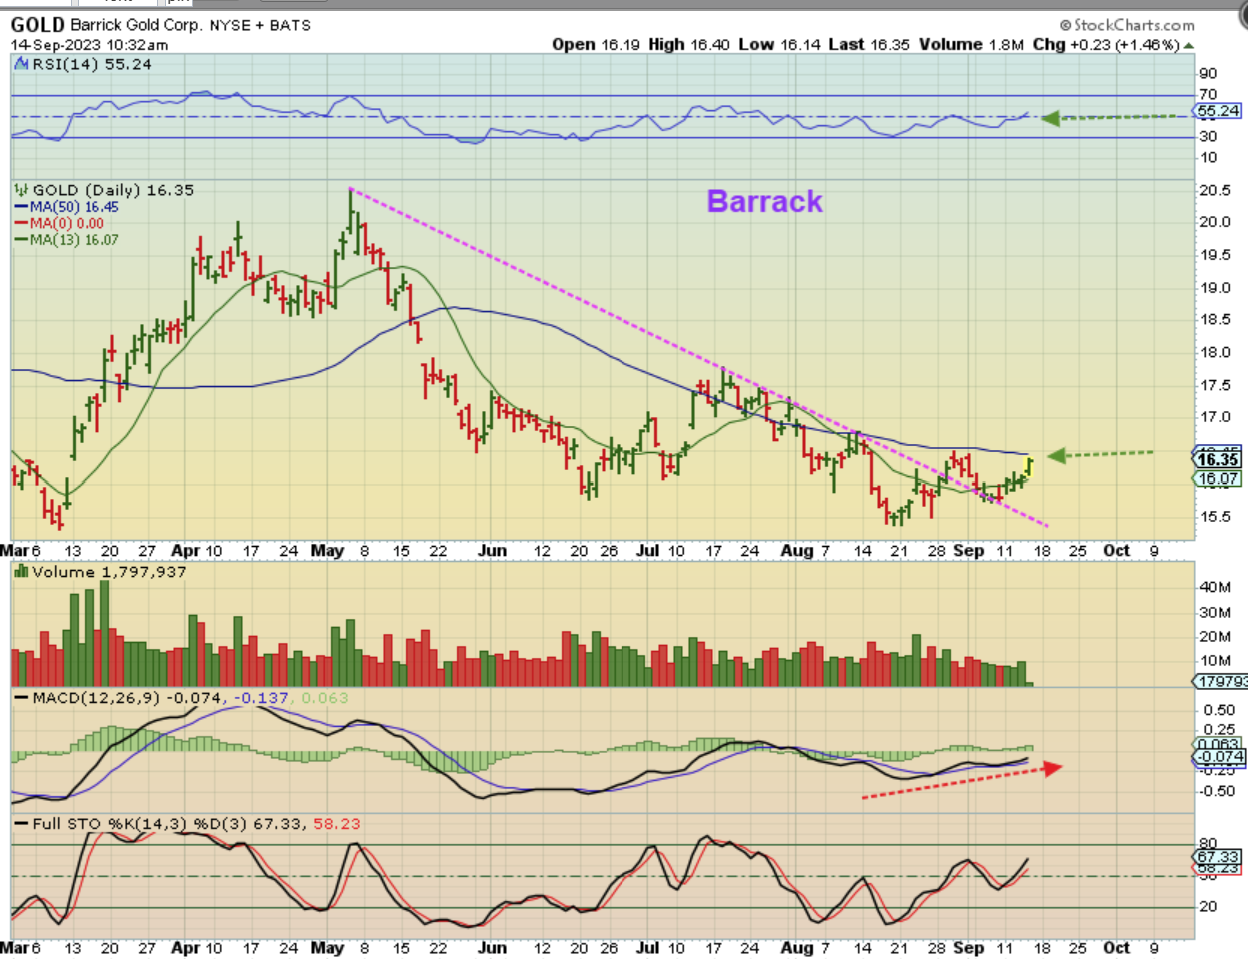Click the 15.5 price axis label
The width and height of the screenshot is (1248, 960).
tap(1215, 517)
